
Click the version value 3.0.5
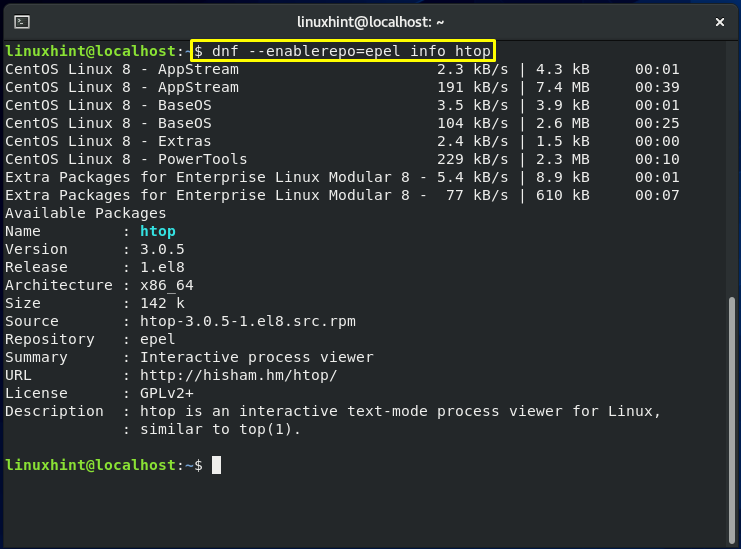(x=162, y=249)
